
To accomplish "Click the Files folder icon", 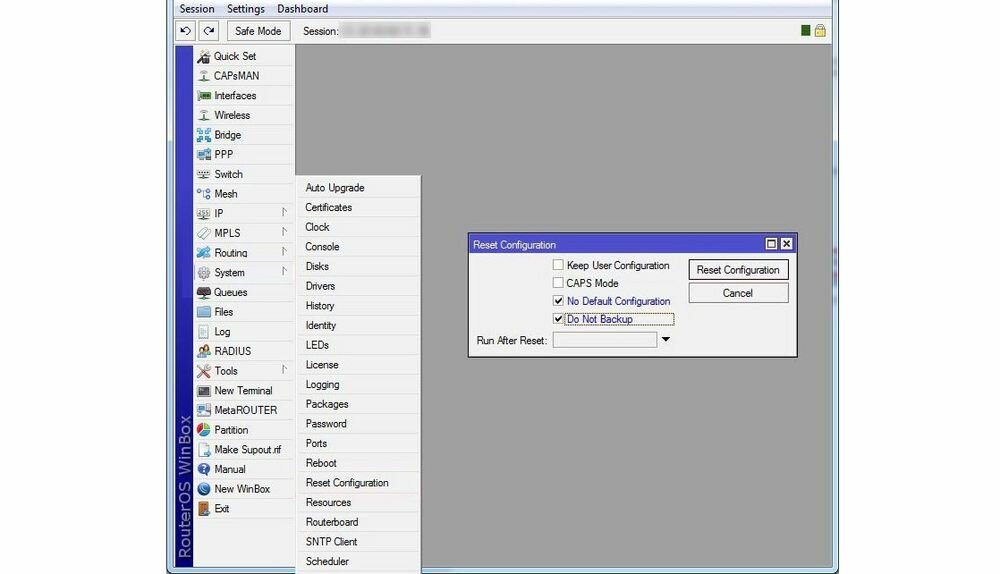I will 203,312.
